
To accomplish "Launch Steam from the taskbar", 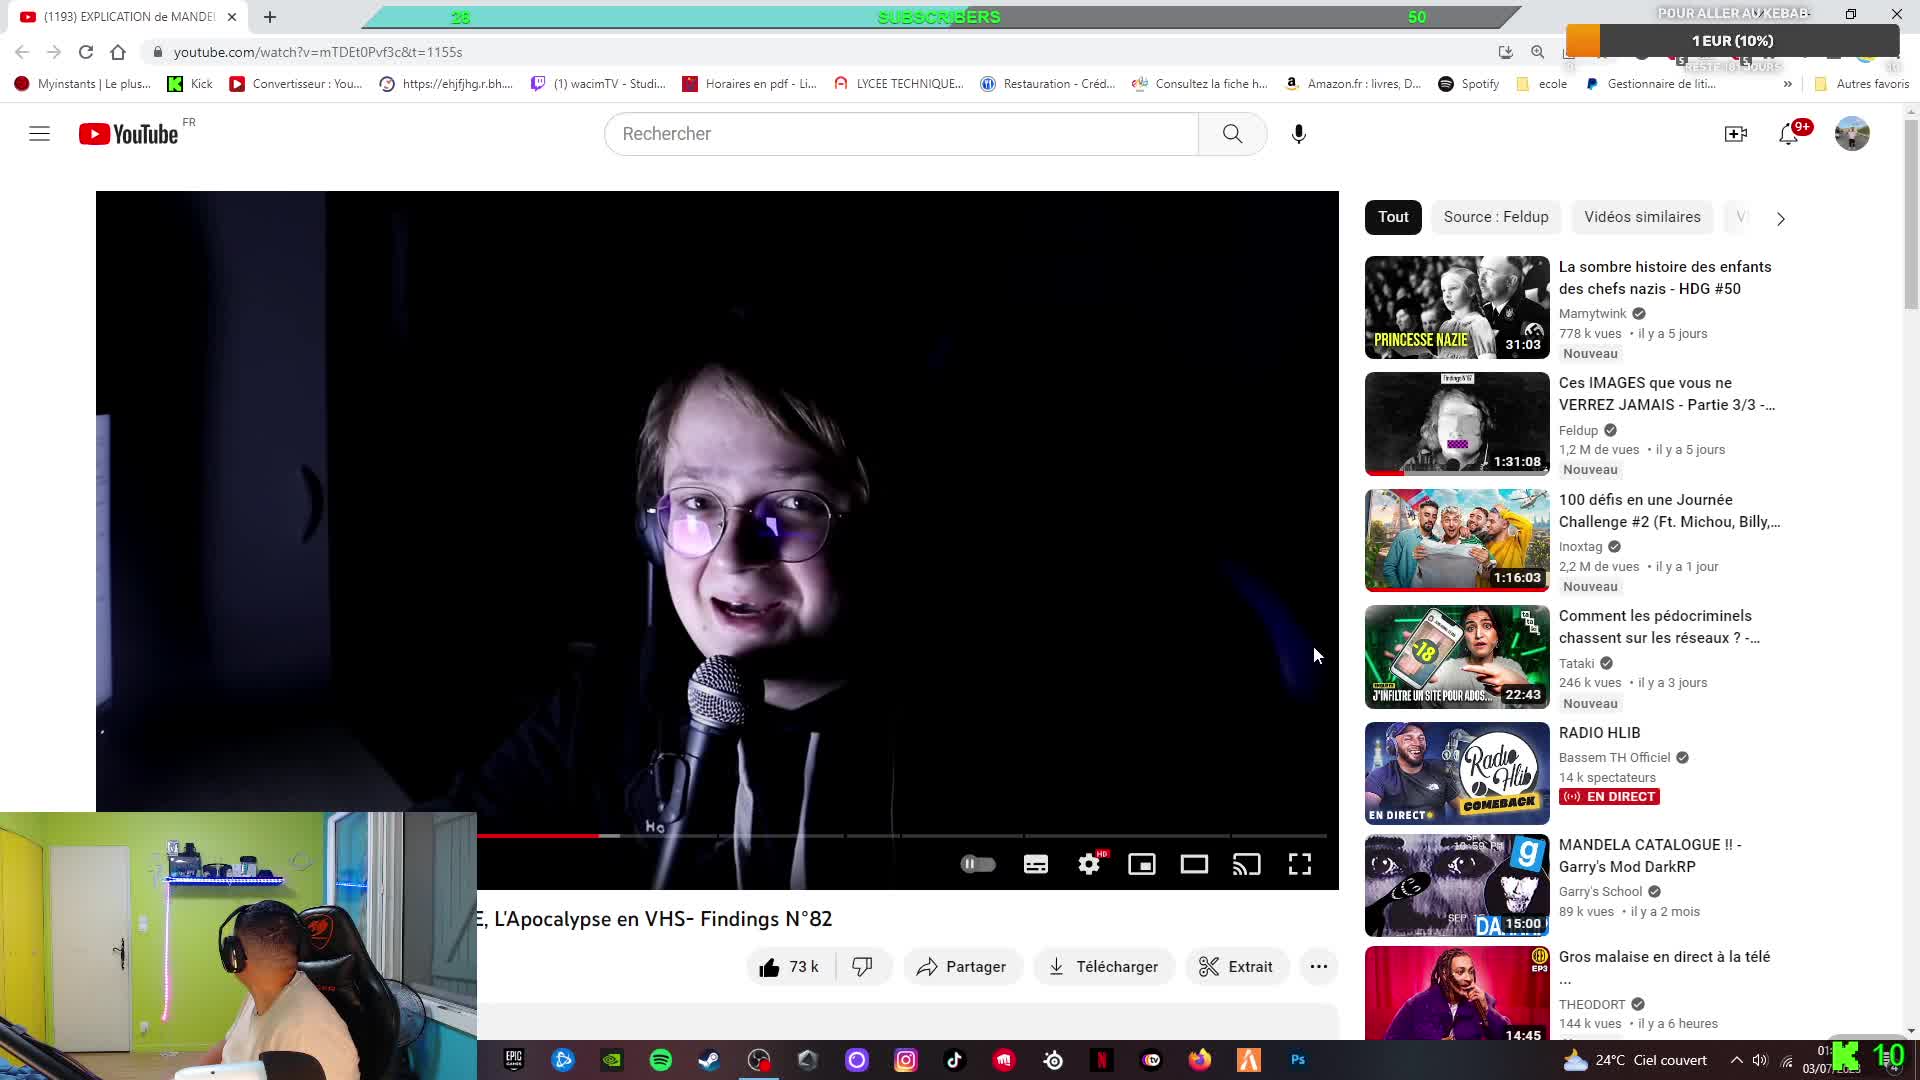I will tap(709, 1060).
